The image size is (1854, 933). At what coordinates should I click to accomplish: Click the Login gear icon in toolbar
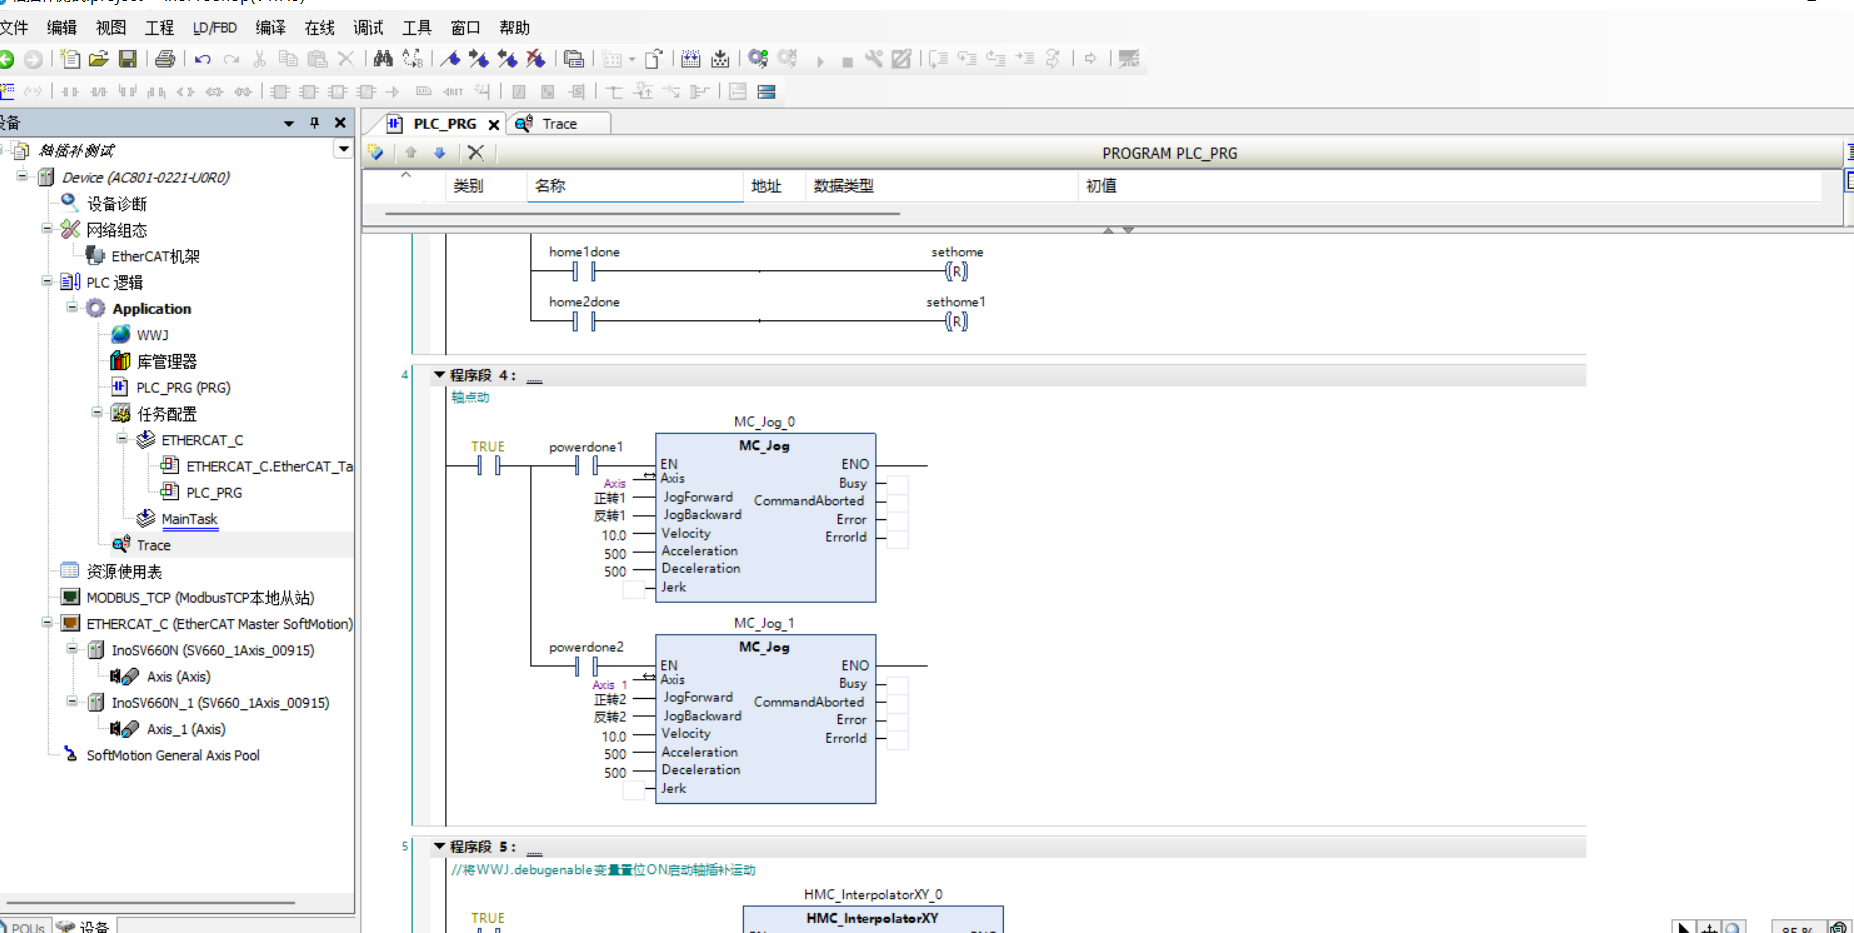(x=758, y=59)
